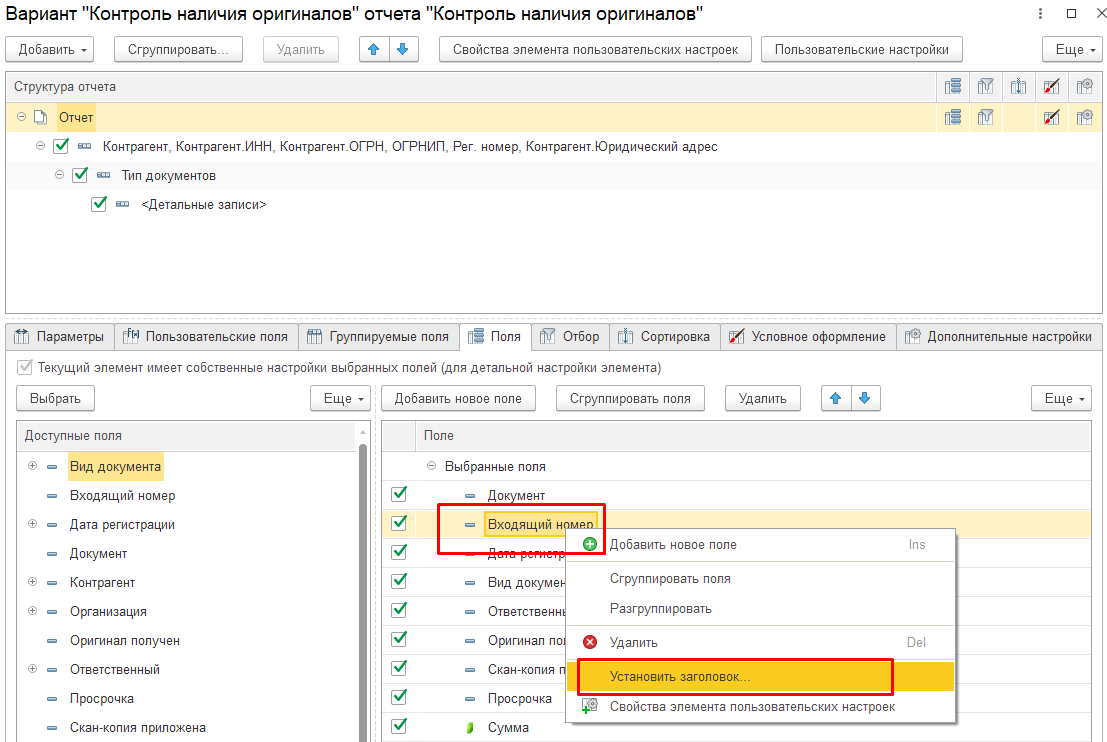This screenshot has width=1107, height=742.
Task: Click green plus icon in context menu
Action: coord(590,544)
